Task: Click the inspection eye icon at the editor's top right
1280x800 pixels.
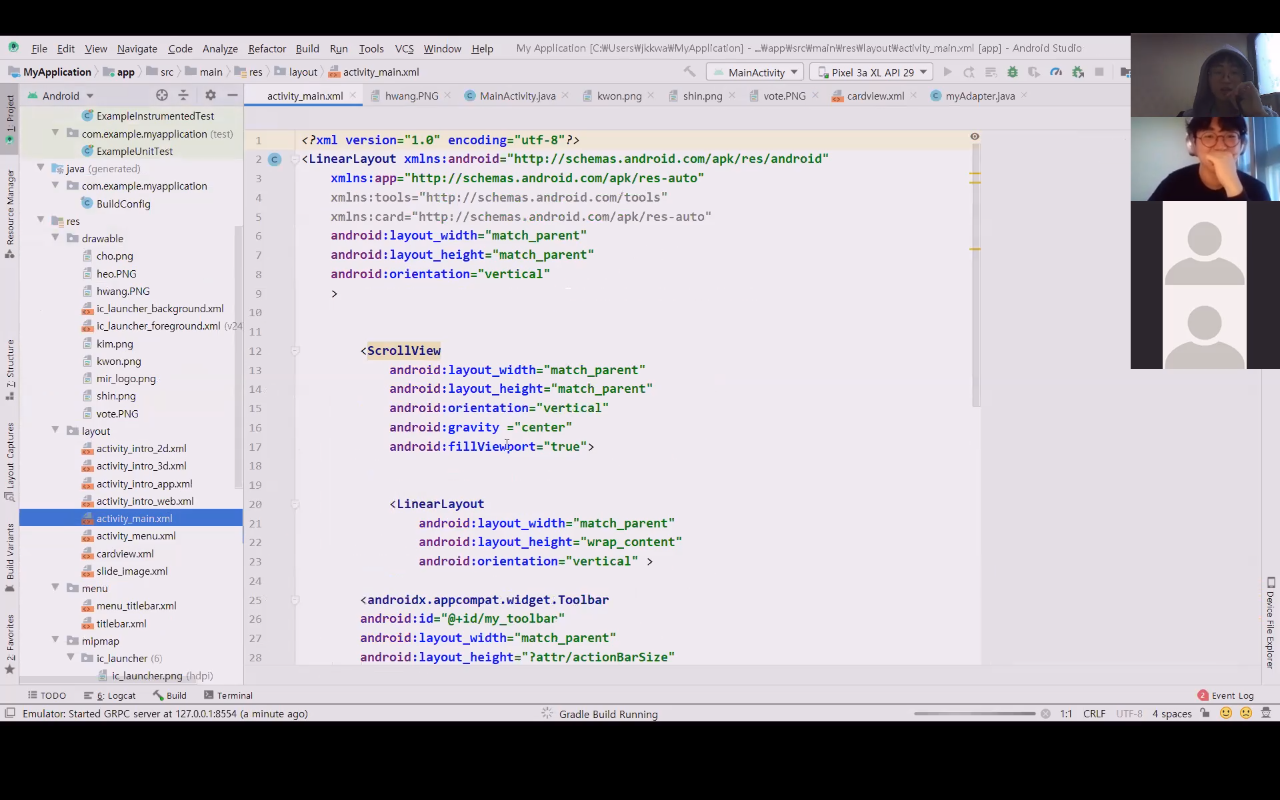Action: 974,137
